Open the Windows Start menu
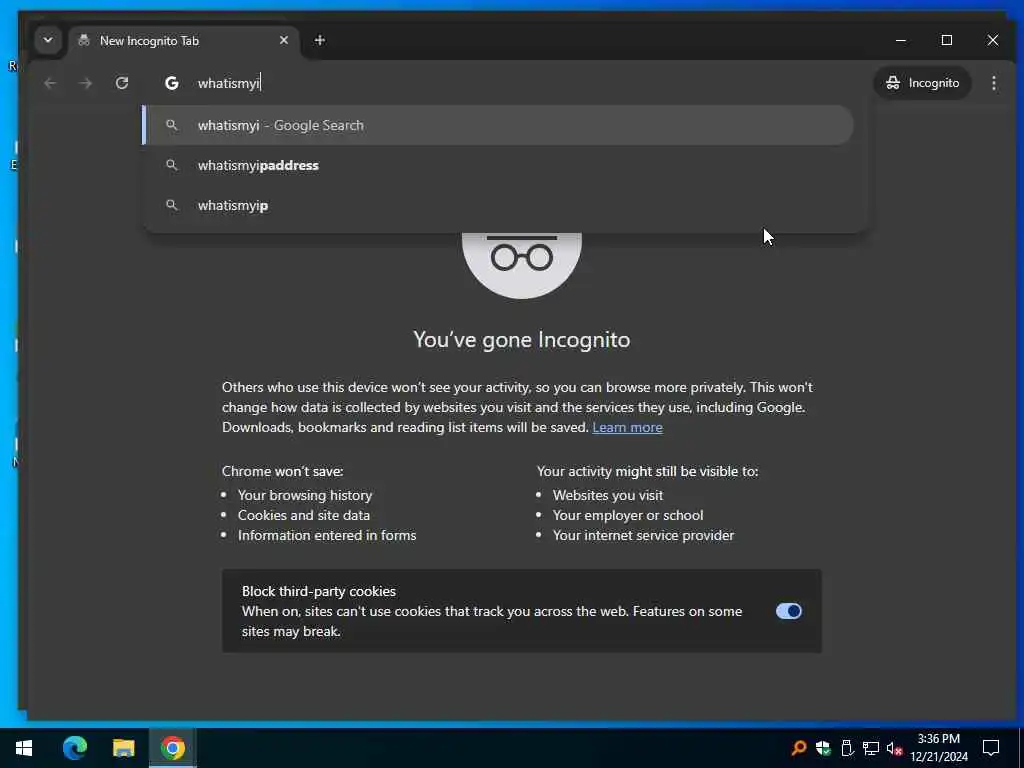 coord(24,748)
